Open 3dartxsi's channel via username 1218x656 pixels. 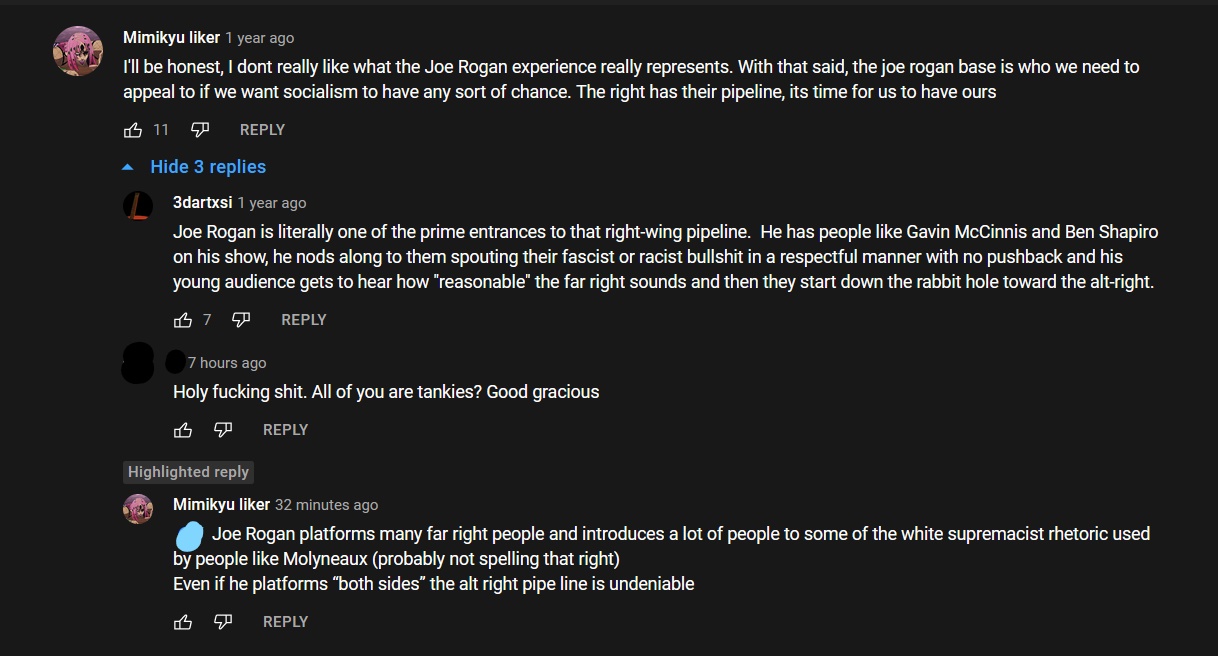(202, 202)
